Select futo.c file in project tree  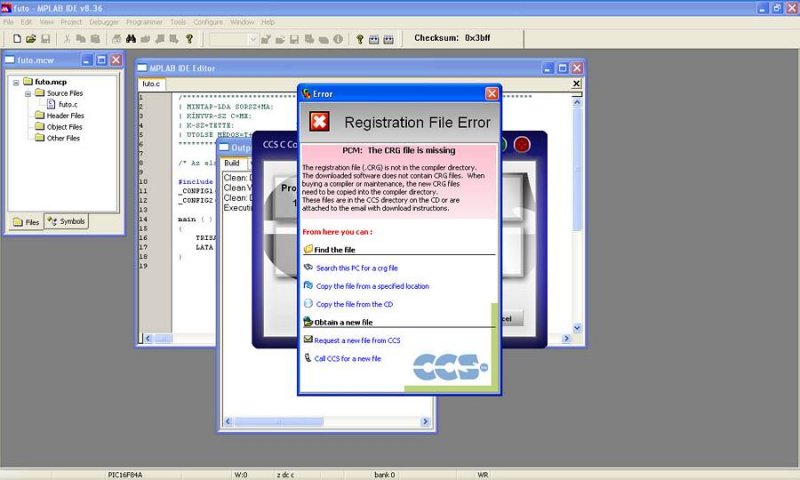68,104
